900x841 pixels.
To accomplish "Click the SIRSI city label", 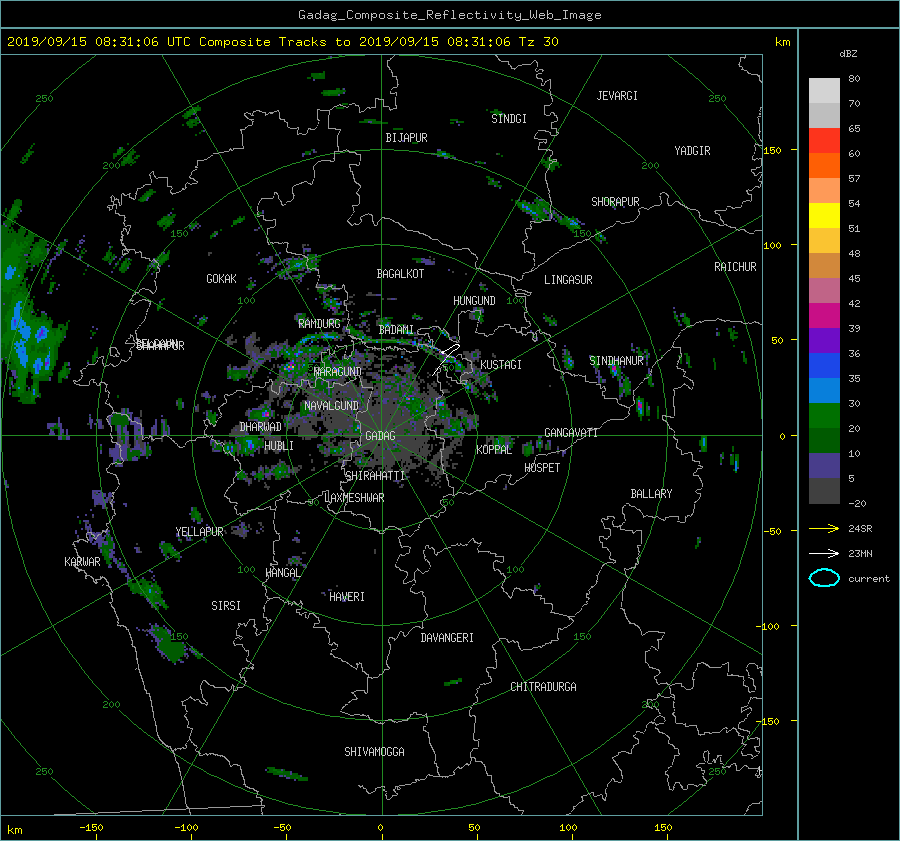I will click(226, 606).
